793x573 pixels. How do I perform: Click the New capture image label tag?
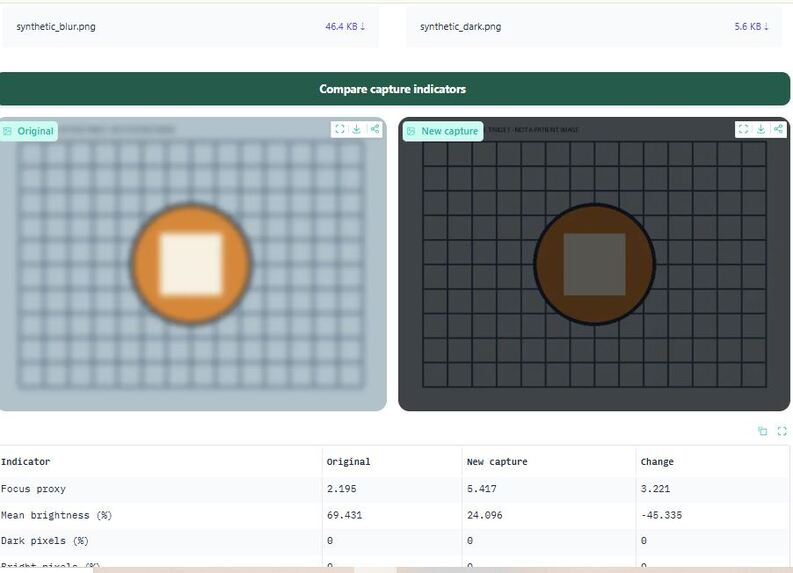click(x=443, y=131)
